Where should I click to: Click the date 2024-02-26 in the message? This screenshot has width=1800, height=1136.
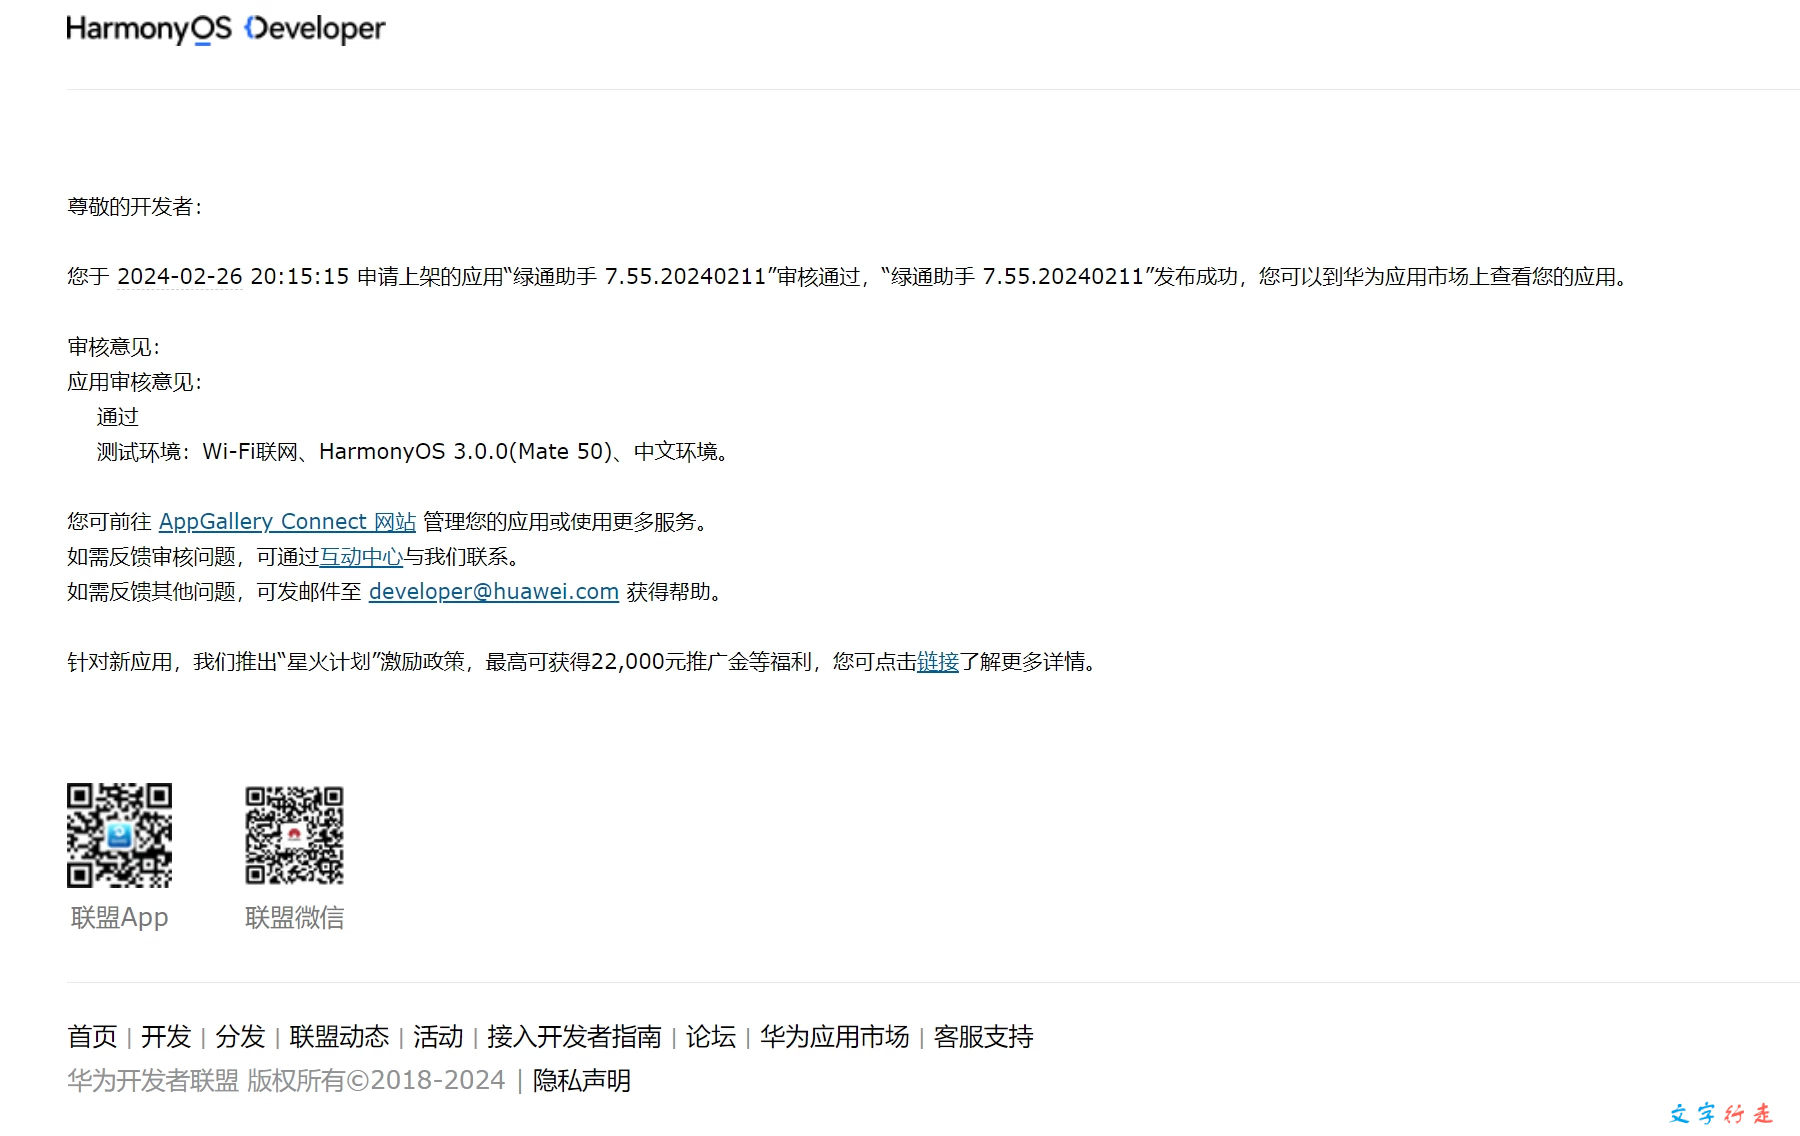click(x=180, y=276)
